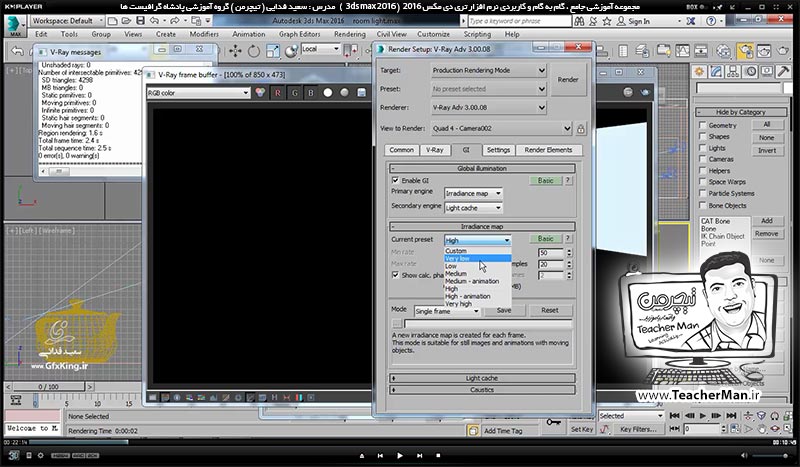Open the Motion tab in command panel
The height and width of the screenshot is (467, 800).
[750, 72]
